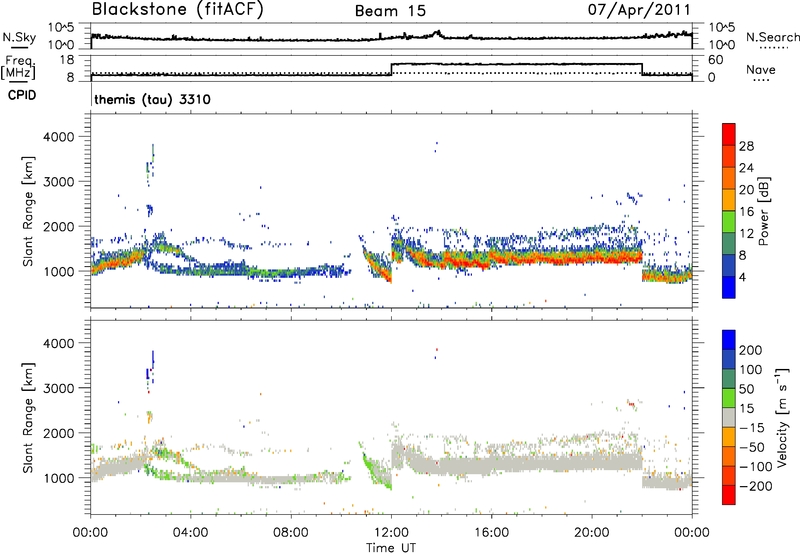The width and height of the screenshot is (800, 554).
Task: Click the 'themis (tau) 3310' text
Action: (x=152, y=99)
